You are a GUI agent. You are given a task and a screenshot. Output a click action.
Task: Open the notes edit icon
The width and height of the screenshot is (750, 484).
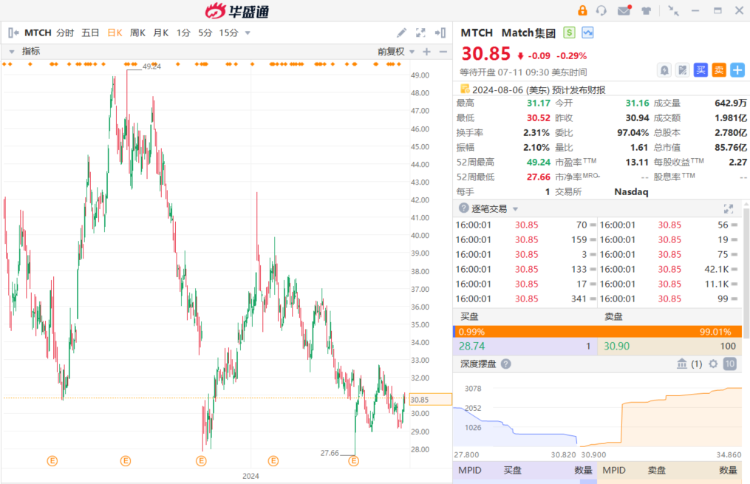coord(683,70)
